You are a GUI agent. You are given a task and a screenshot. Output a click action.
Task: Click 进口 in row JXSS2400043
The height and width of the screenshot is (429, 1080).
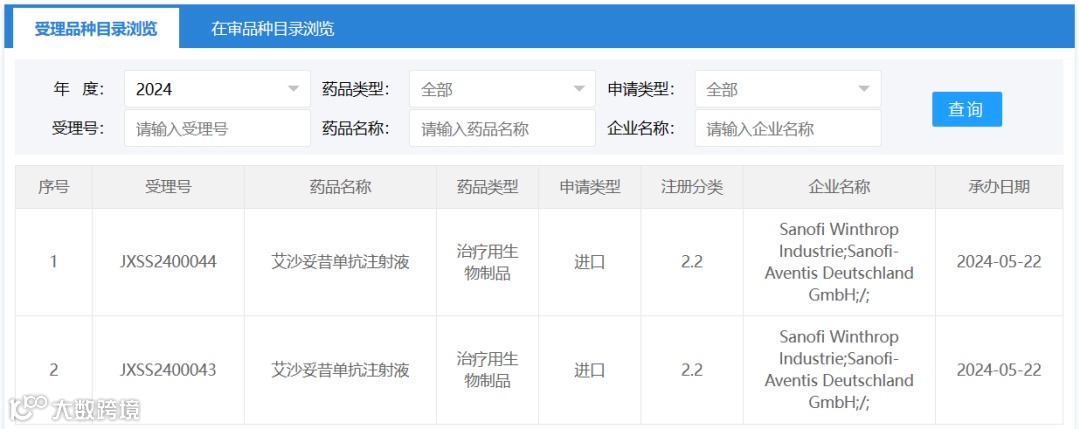coord(590,370)
